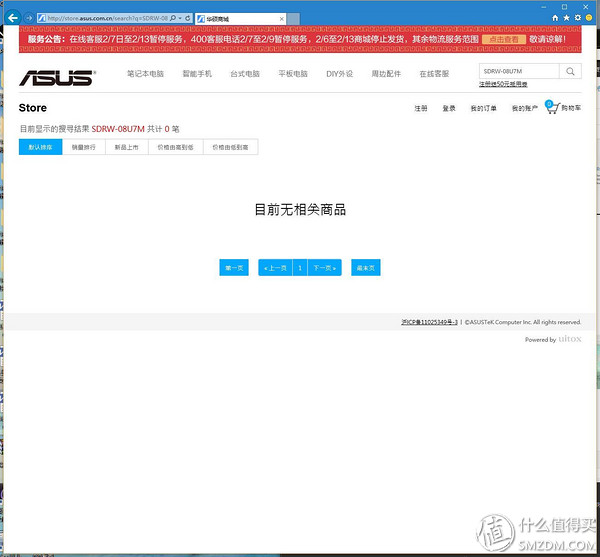Open the 台式电脑 menu

coord(245,73)
